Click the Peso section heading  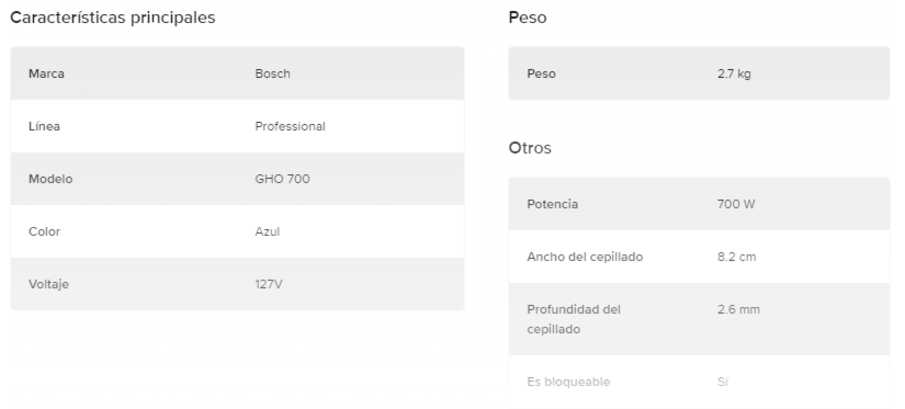tap(527, 18)
